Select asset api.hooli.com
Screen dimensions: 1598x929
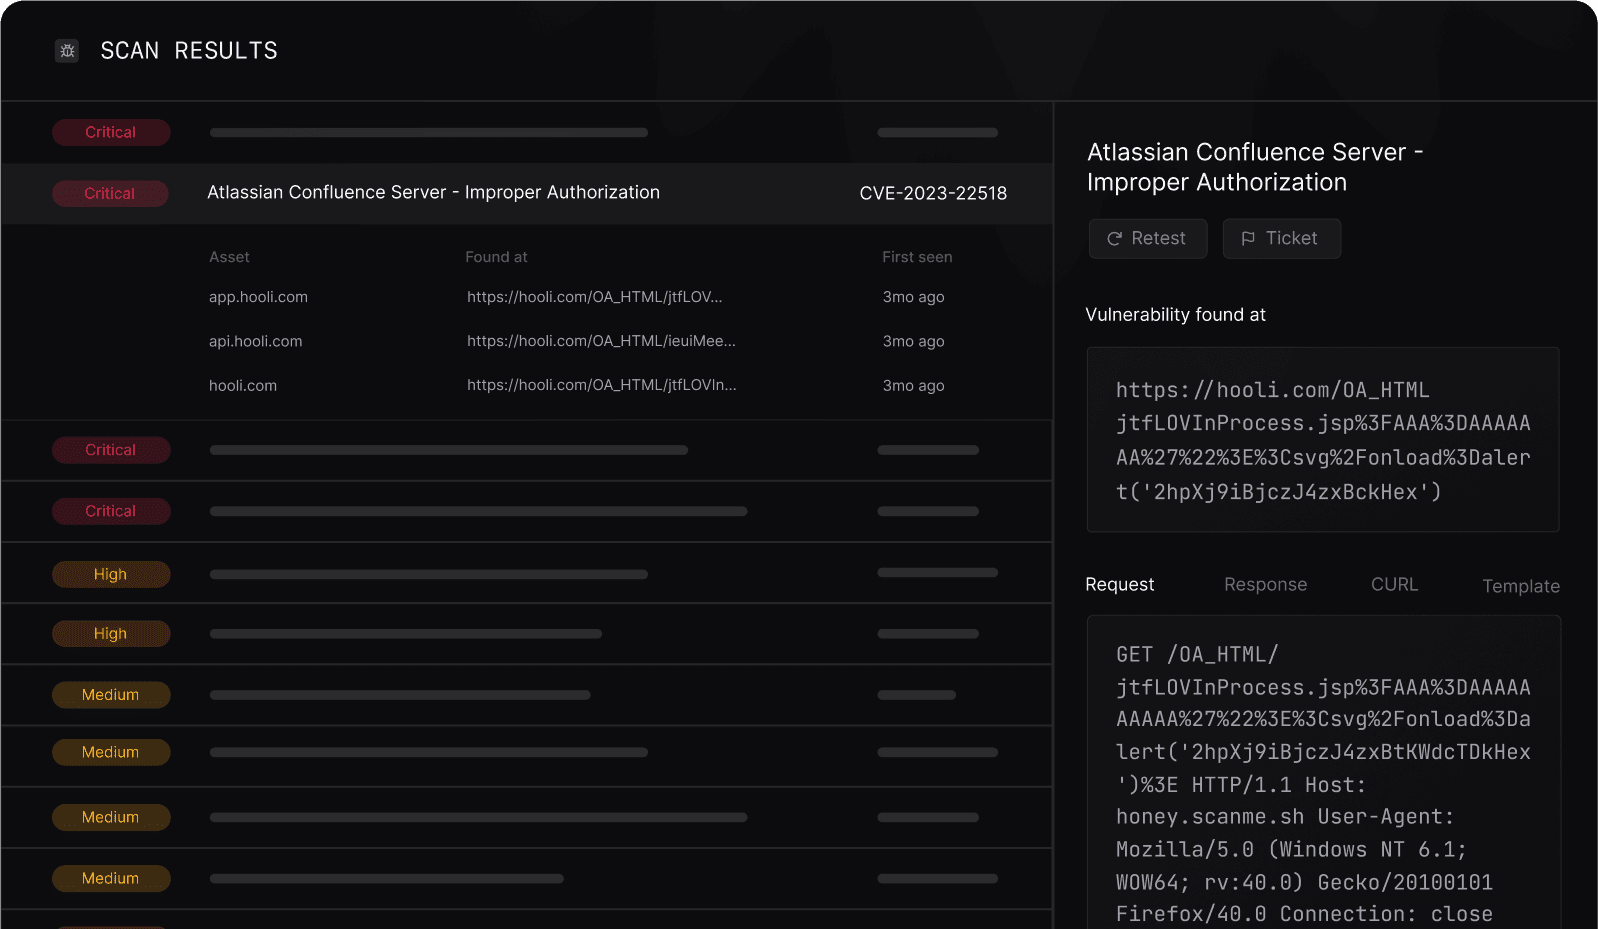(x=255, y=341)
